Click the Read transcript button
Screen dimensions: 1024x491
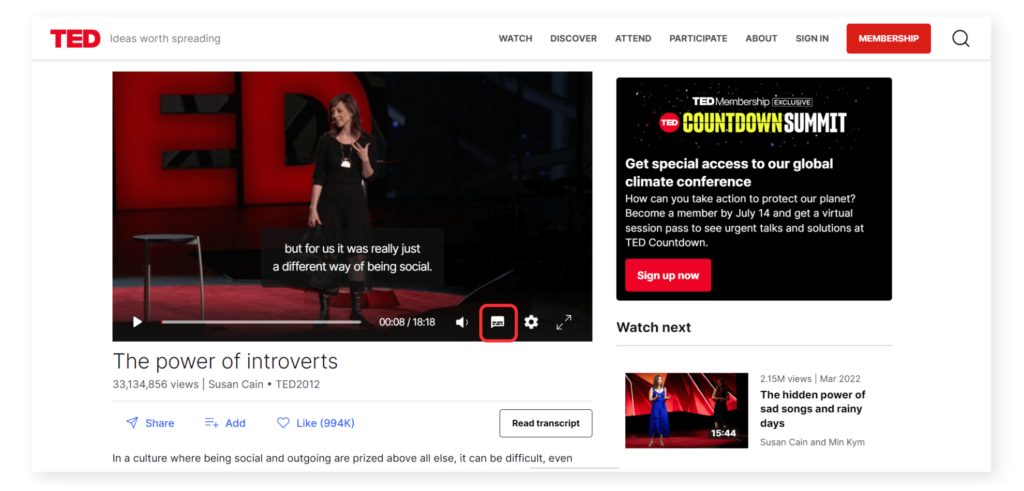coord(545,423)
